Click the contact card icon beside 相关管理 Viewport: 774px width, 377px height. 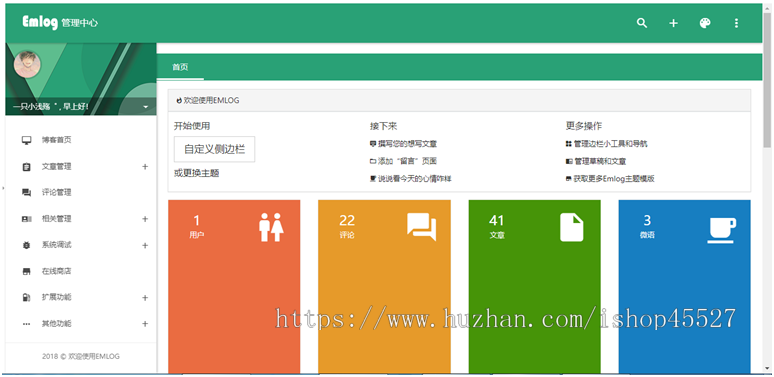(27, 219)
